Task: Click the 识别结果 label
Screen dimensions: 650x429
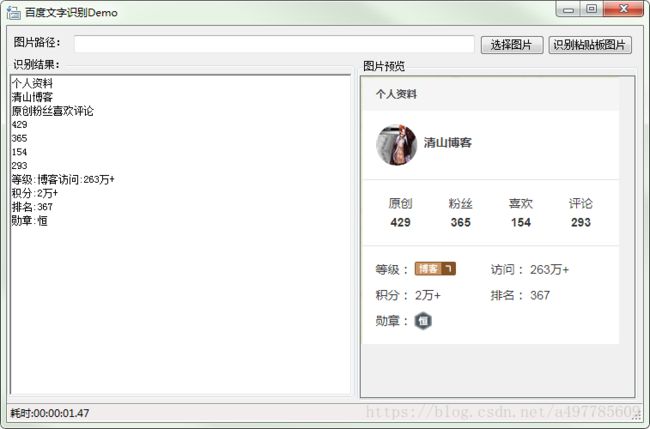Action: 36,64
